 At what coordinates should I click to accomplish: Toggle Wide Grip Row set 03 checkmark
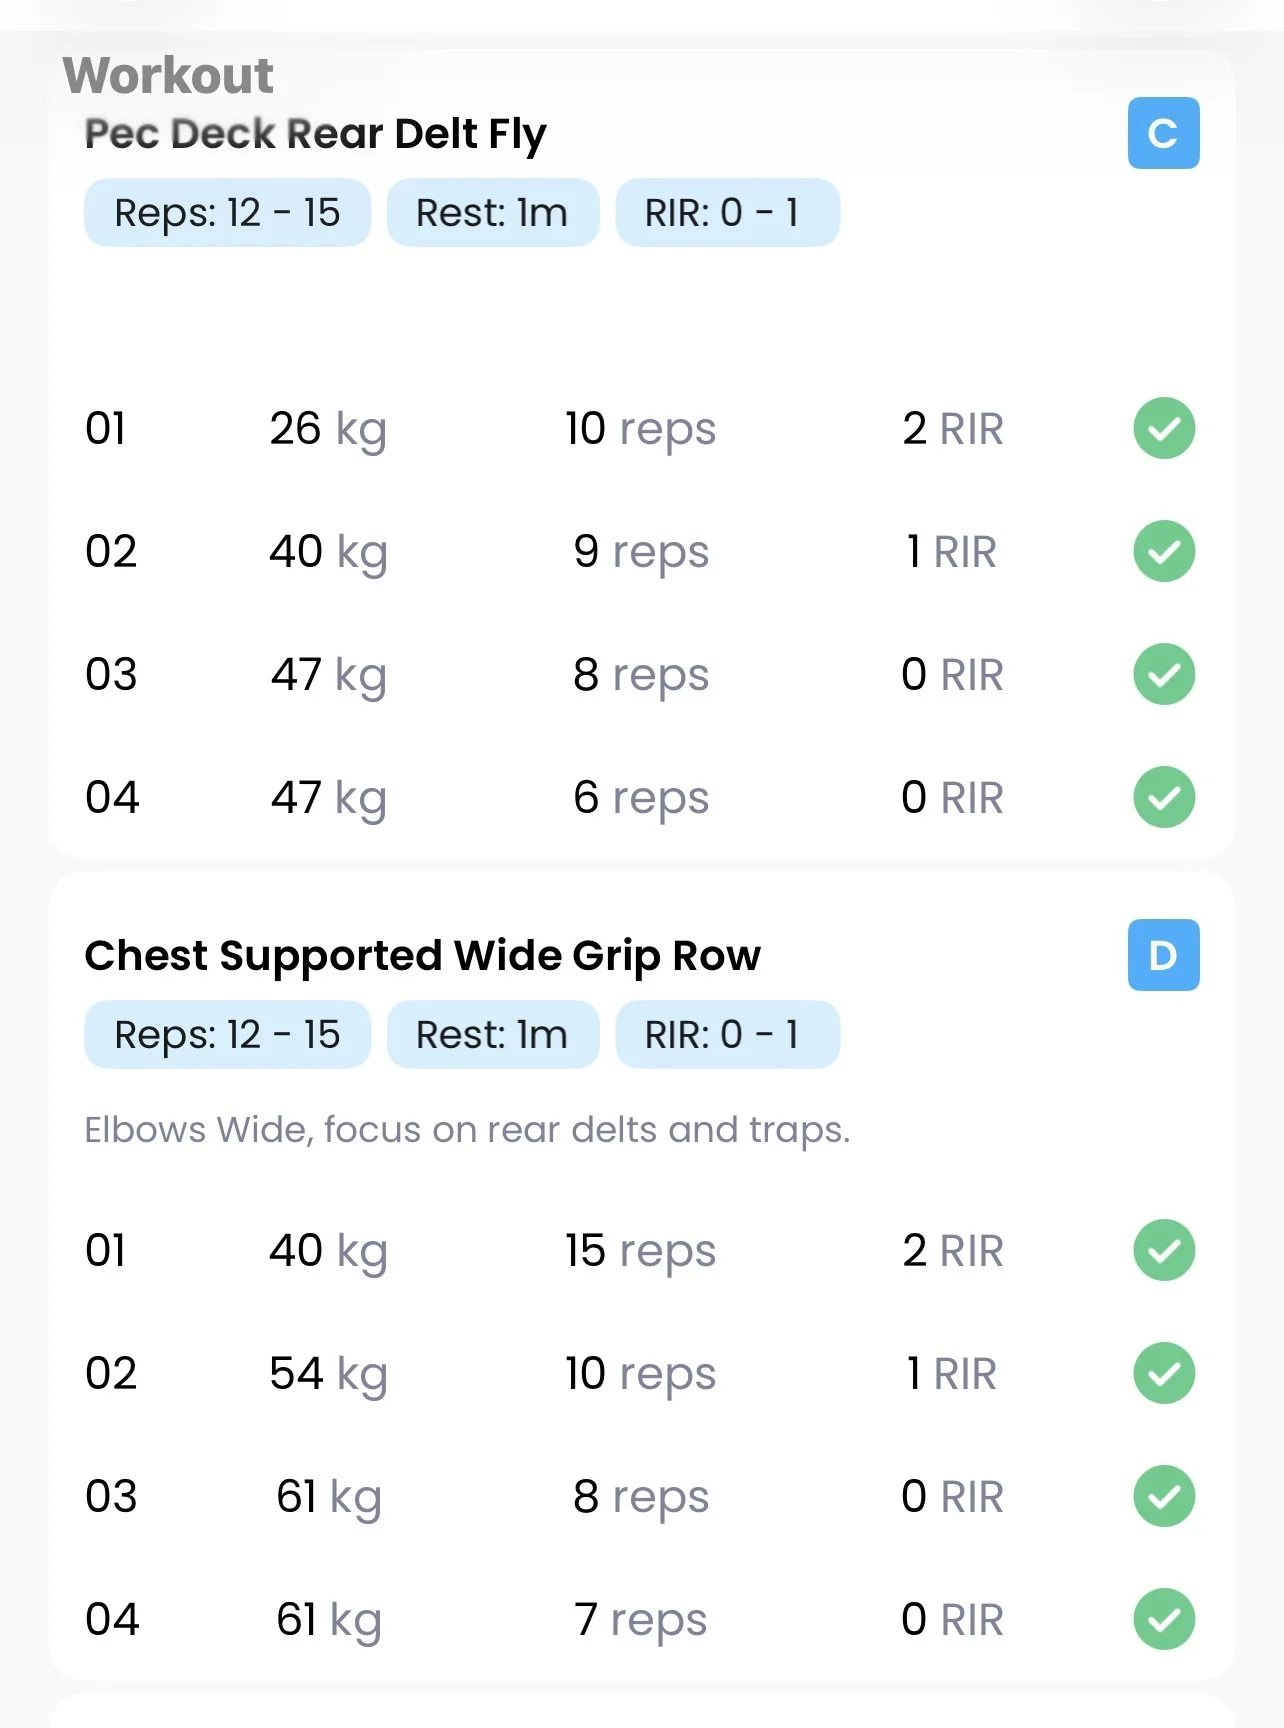point(1164,1496)
